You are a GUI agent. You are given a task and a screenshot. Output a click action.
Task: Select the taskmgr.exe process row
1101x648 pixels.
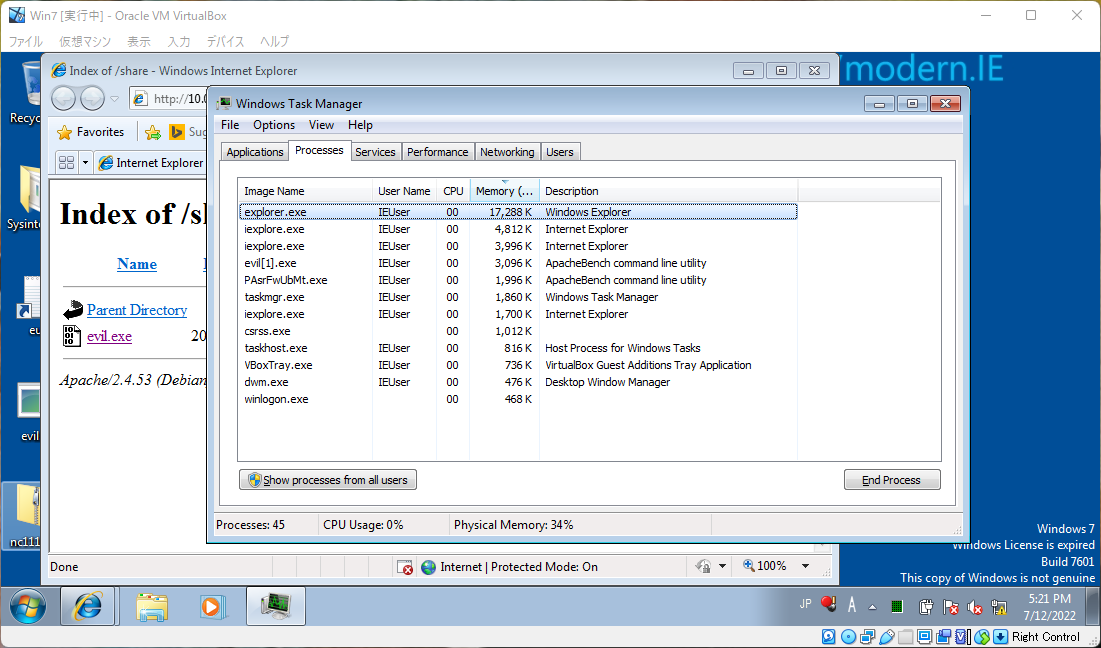[x=518, y=297]
